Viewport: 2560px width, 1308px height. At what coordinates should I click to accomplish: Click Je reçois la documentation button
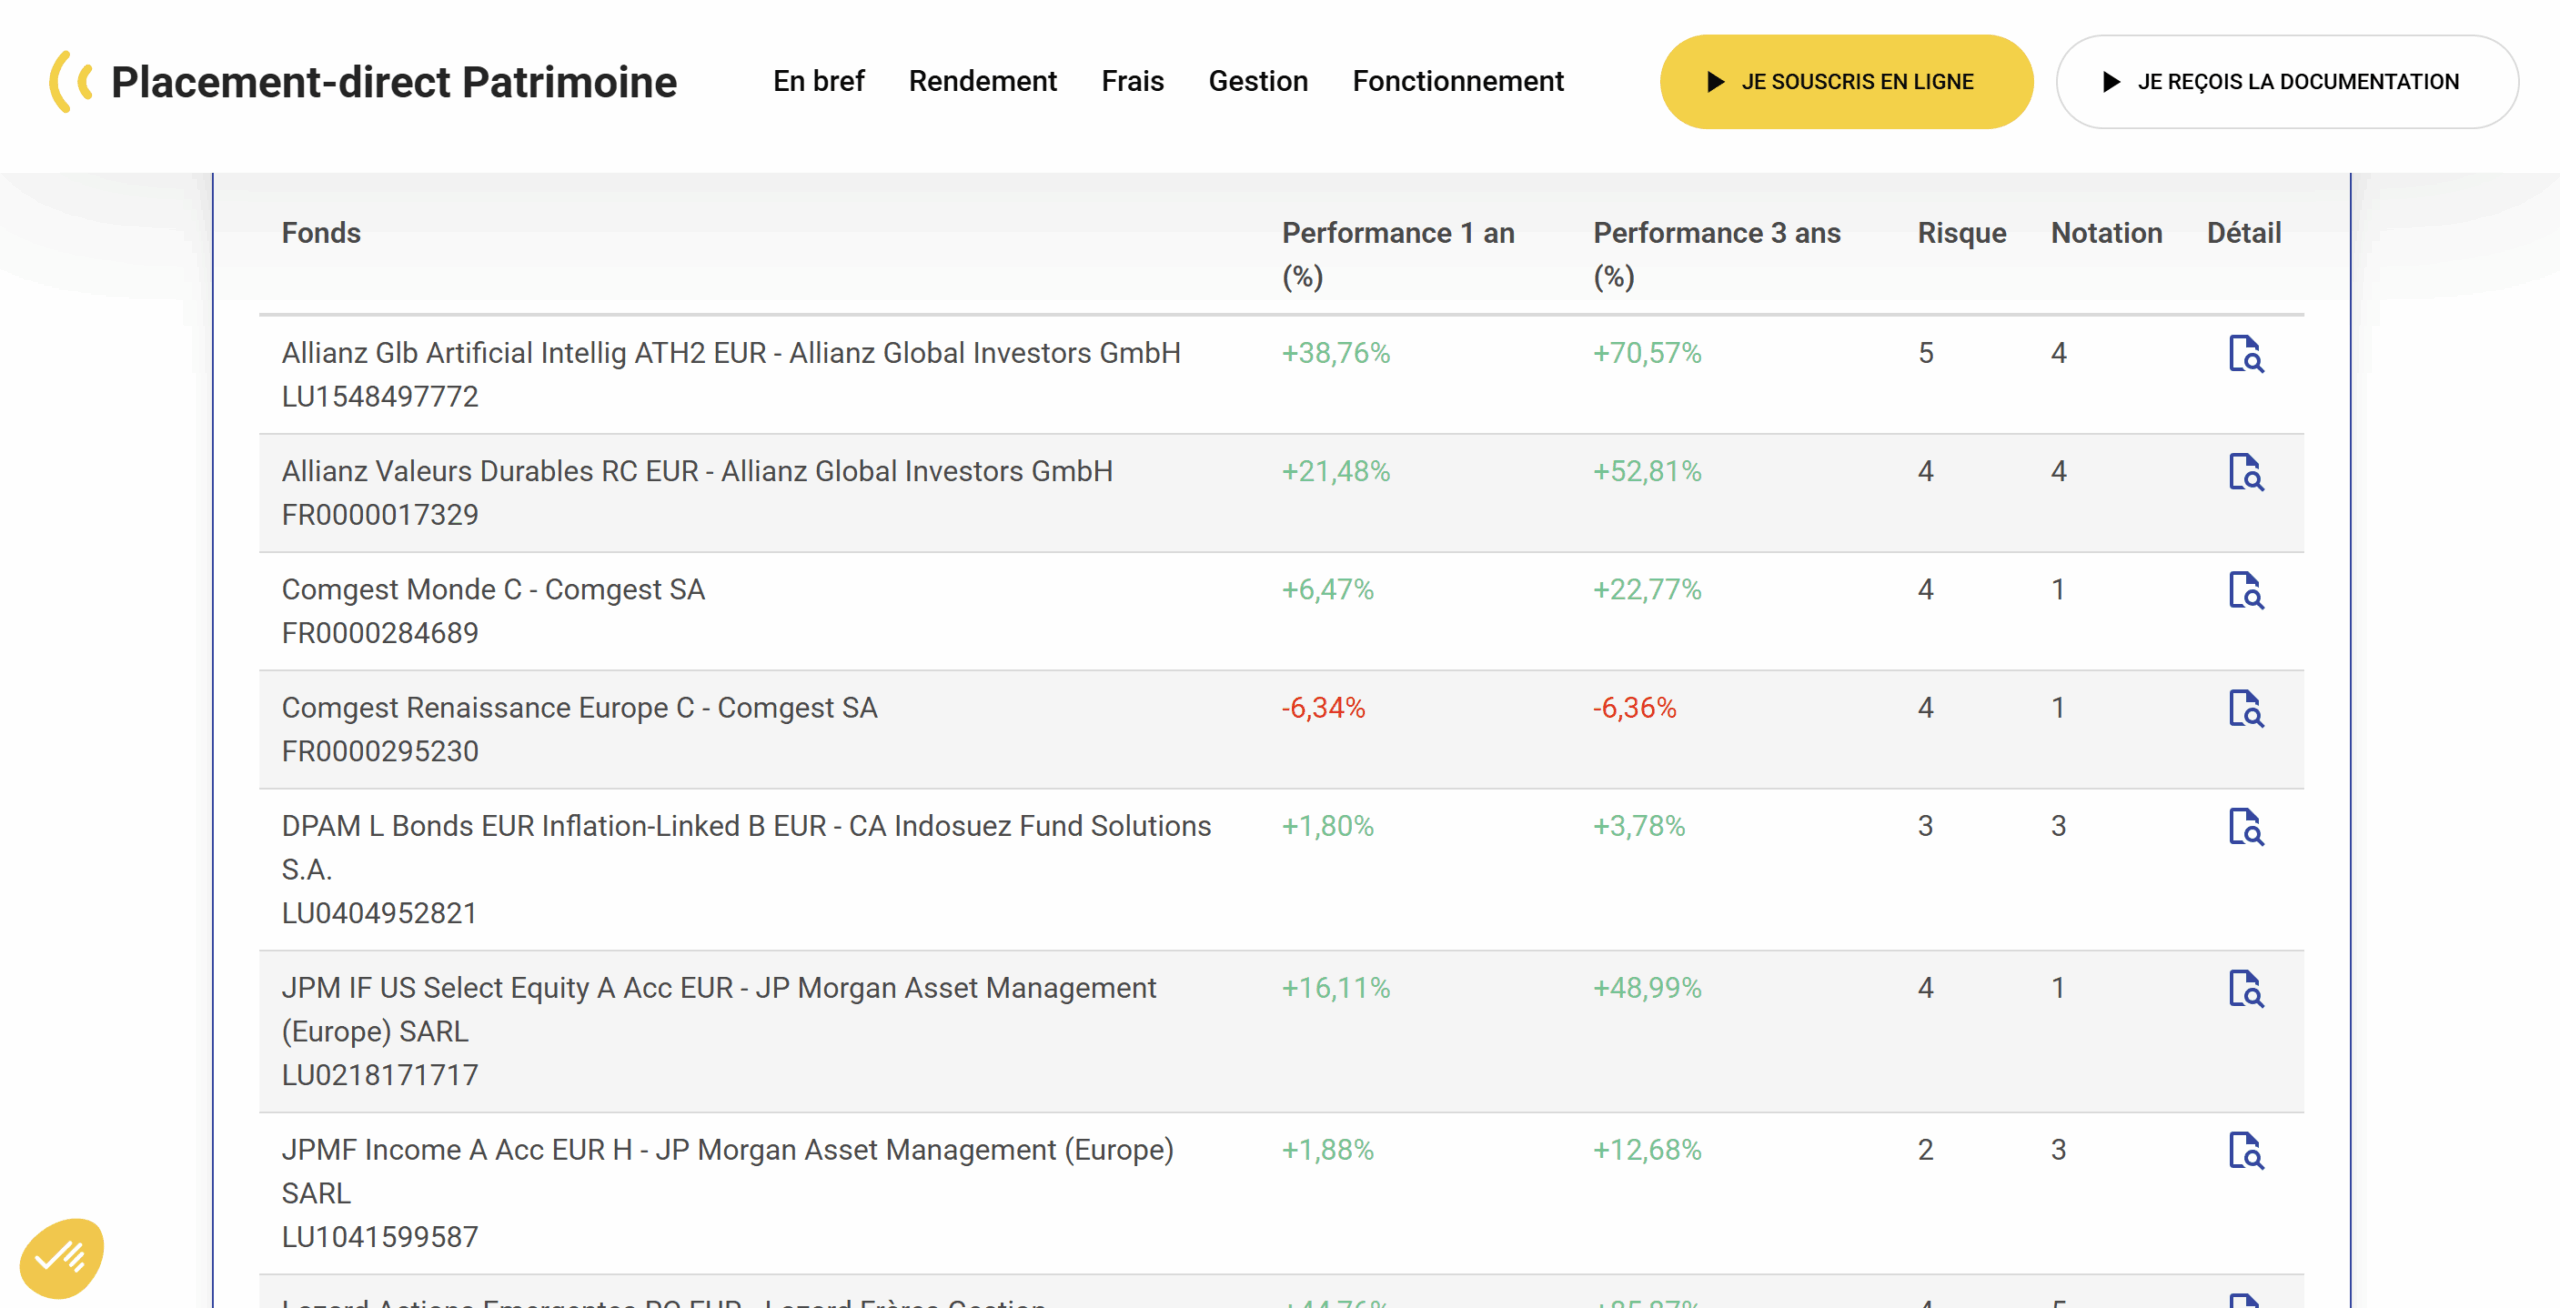(2287, 82)
